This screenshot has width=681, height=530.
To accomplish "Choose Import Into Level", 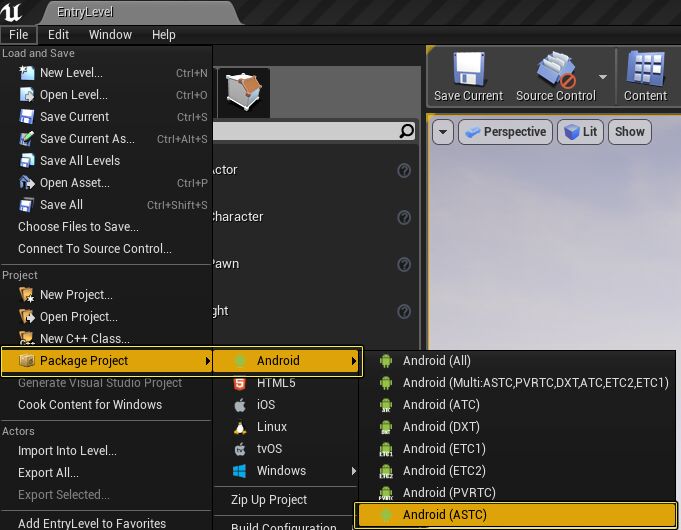I will [x=106, y=450].
